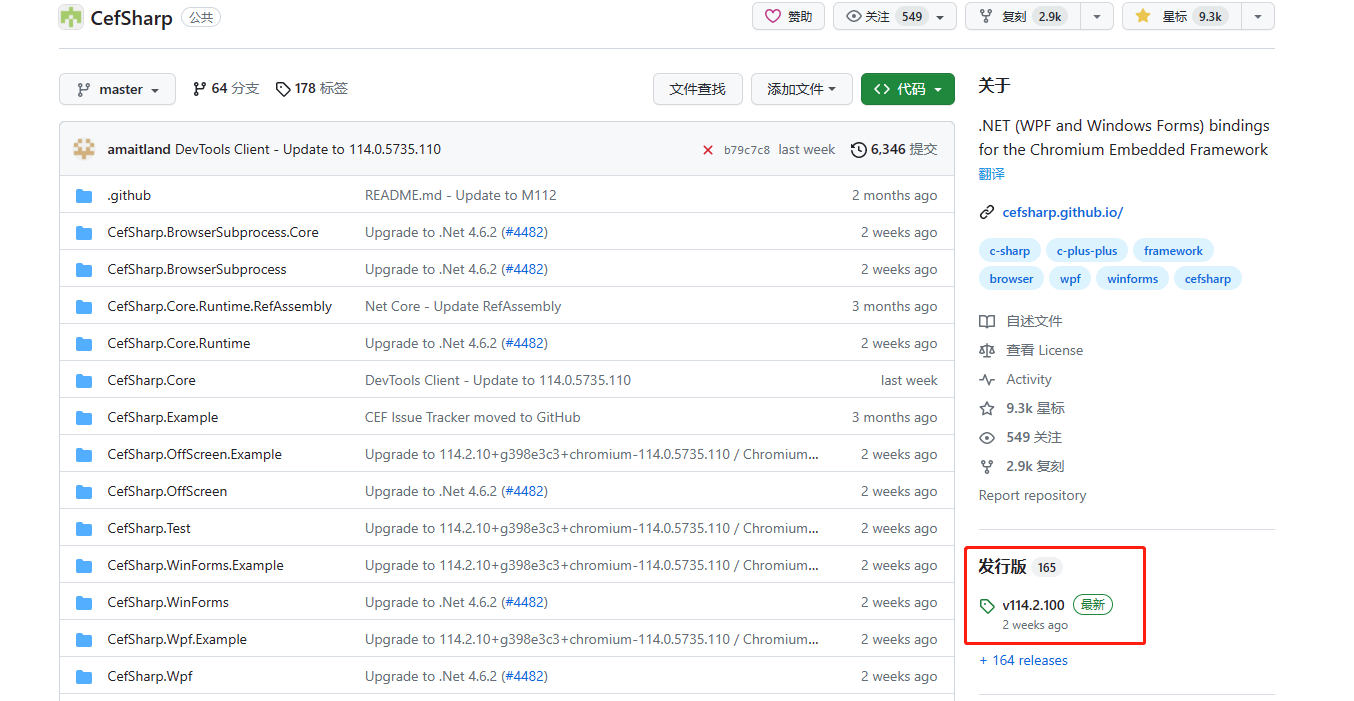Click the star icon beside 9.3k 星标 in sidebar
1354x701 pixels.
click(x=987, y=409)
